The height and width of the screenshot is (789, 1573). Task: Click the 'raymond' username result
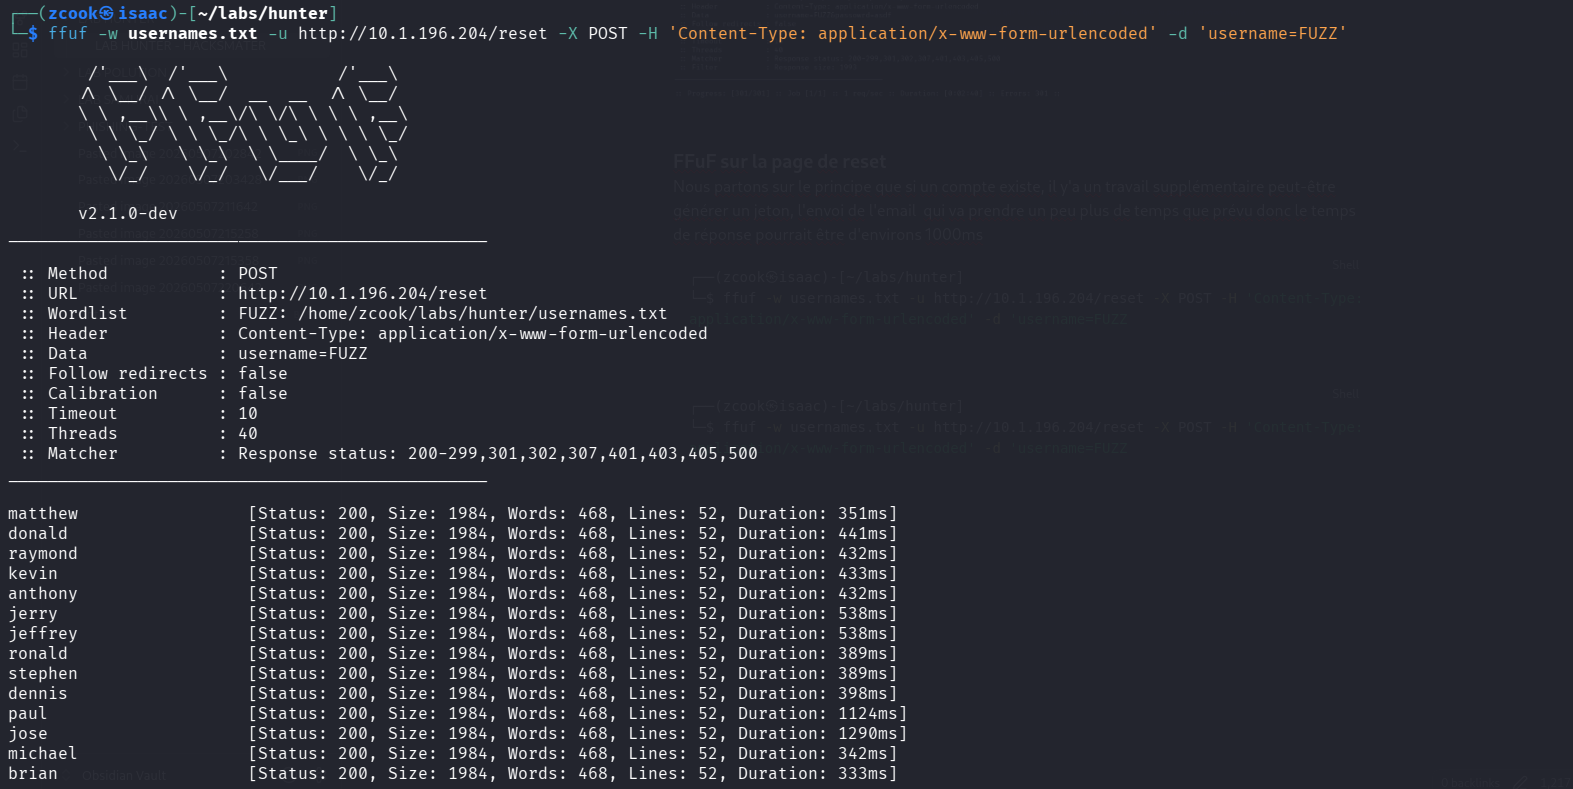pyautogui.click(x=43, y=554)
